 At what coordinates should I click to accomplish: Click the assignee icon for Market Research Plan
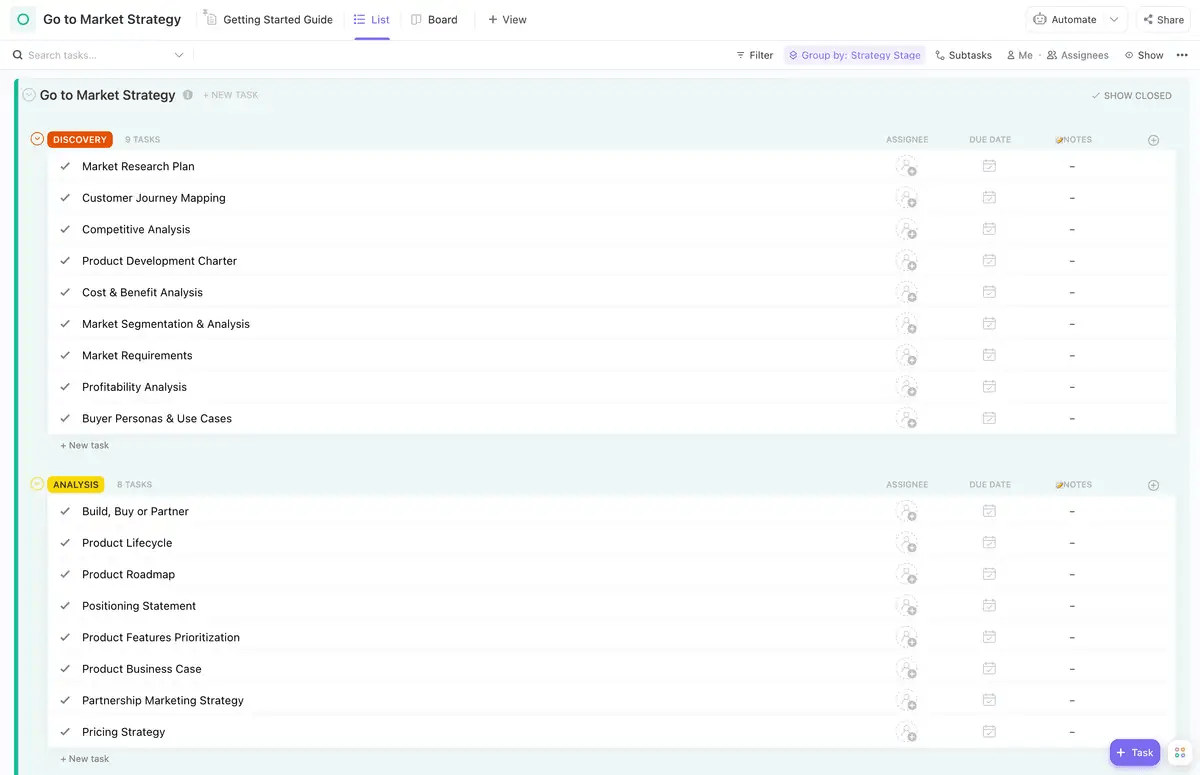(907, 167)
